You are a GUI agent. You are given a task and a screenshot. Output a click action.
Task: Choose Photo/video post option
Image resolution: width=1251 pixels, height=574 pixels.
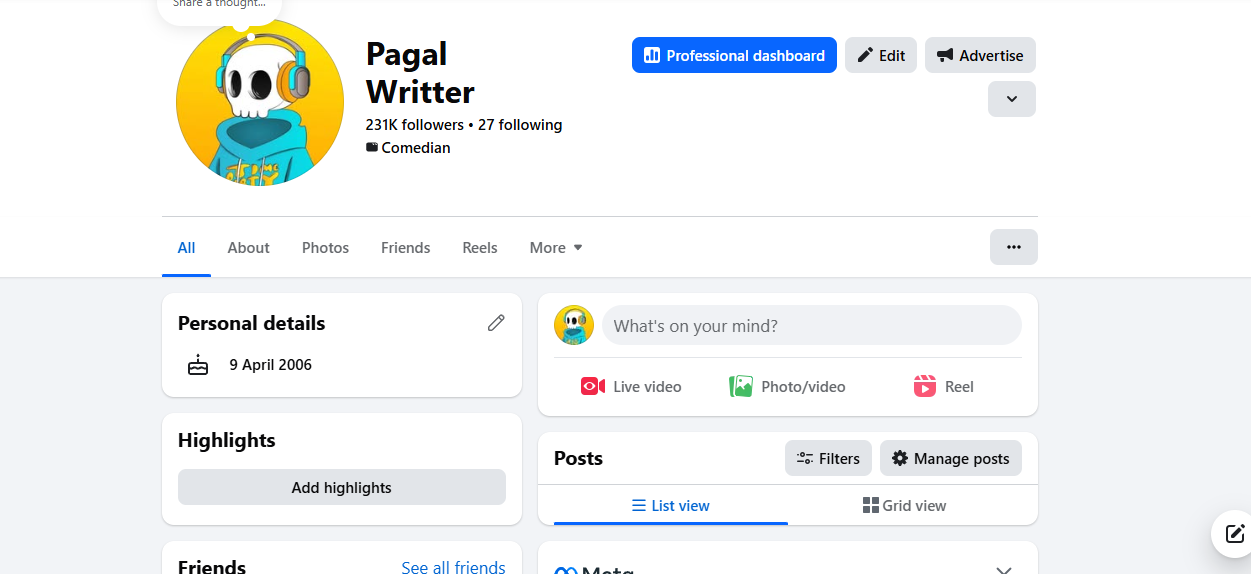[x=787, y=387]
